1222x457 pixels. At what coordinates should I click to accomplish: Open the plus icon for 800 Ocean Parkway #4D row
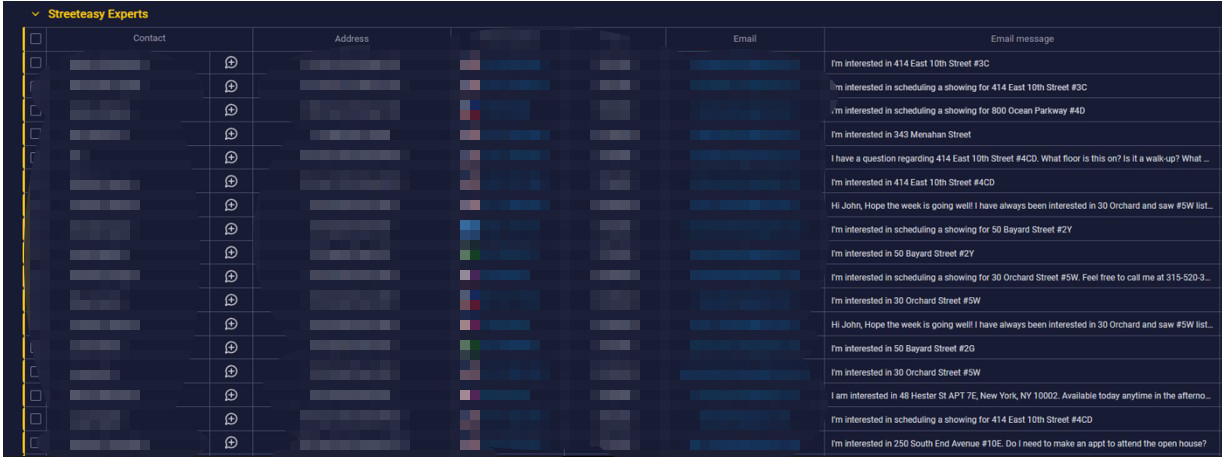tap(231, 110)
